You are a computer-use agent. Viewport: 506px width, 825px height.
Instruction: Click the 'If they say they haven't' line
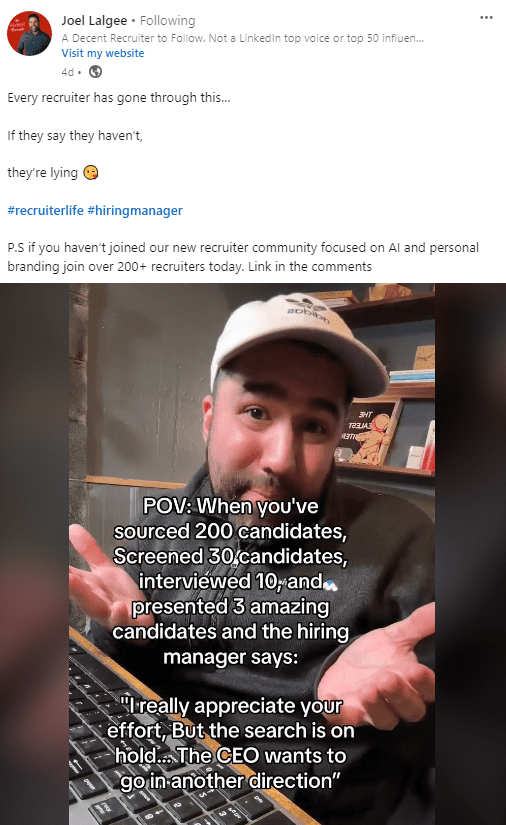(x=75, y=136)
